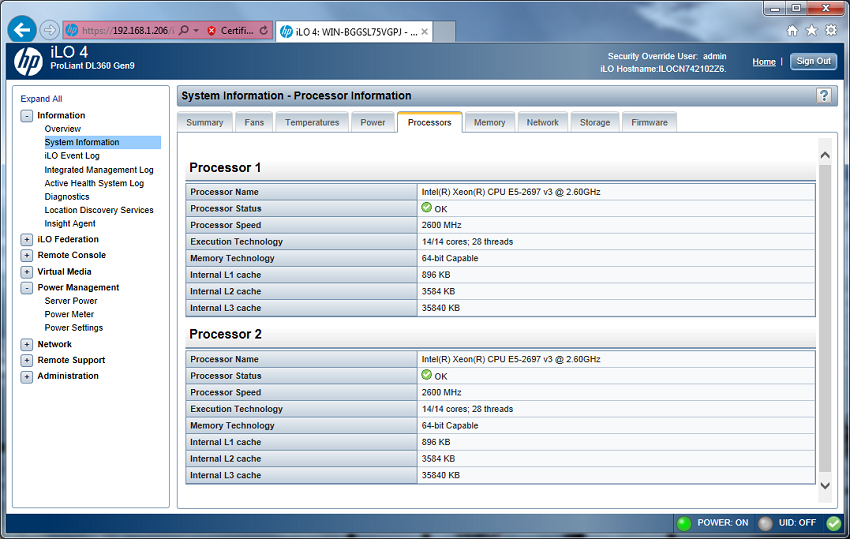The image size is (850, 539).
Task: Click the green health checkmark status icon
Action: click(x=834, y=523)
